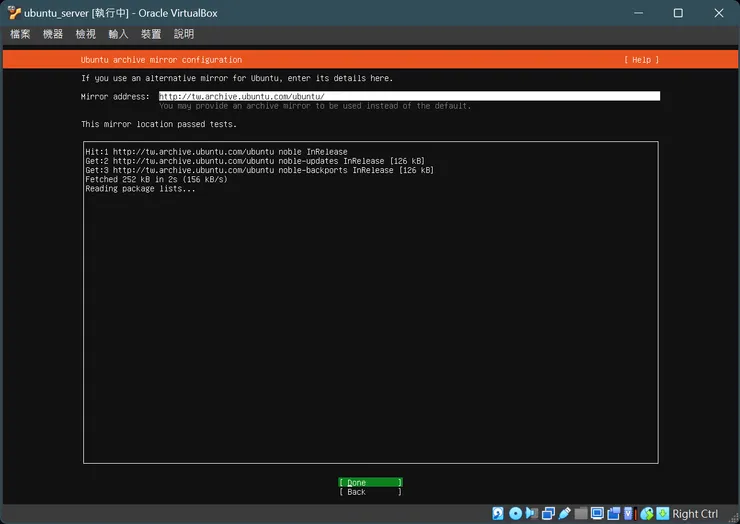
Task: Click 'Ubuntu archive mirror configuration' header title
Action: [x=161, y=60]
